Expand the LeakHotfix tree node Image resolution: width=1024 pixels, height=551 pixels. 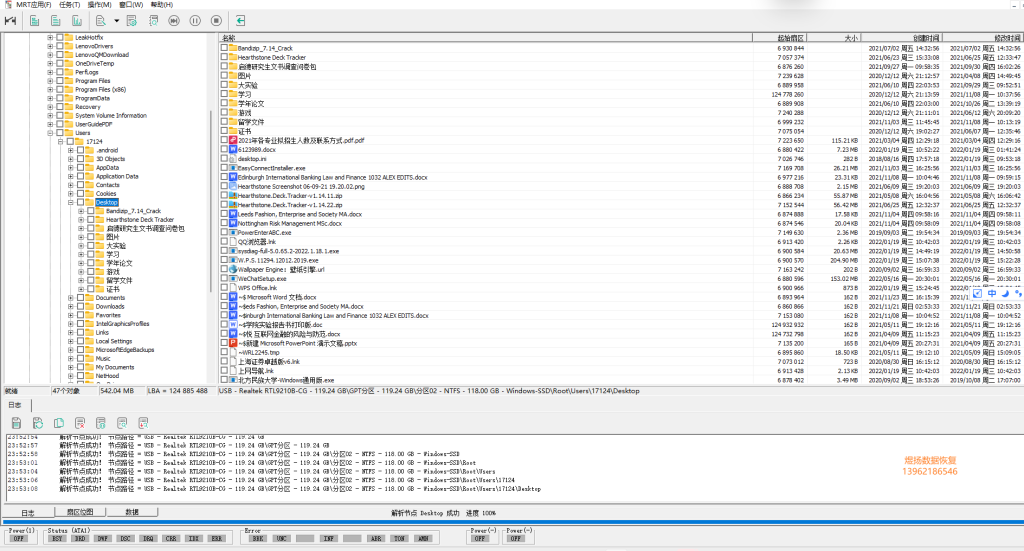tap(50, 38)
